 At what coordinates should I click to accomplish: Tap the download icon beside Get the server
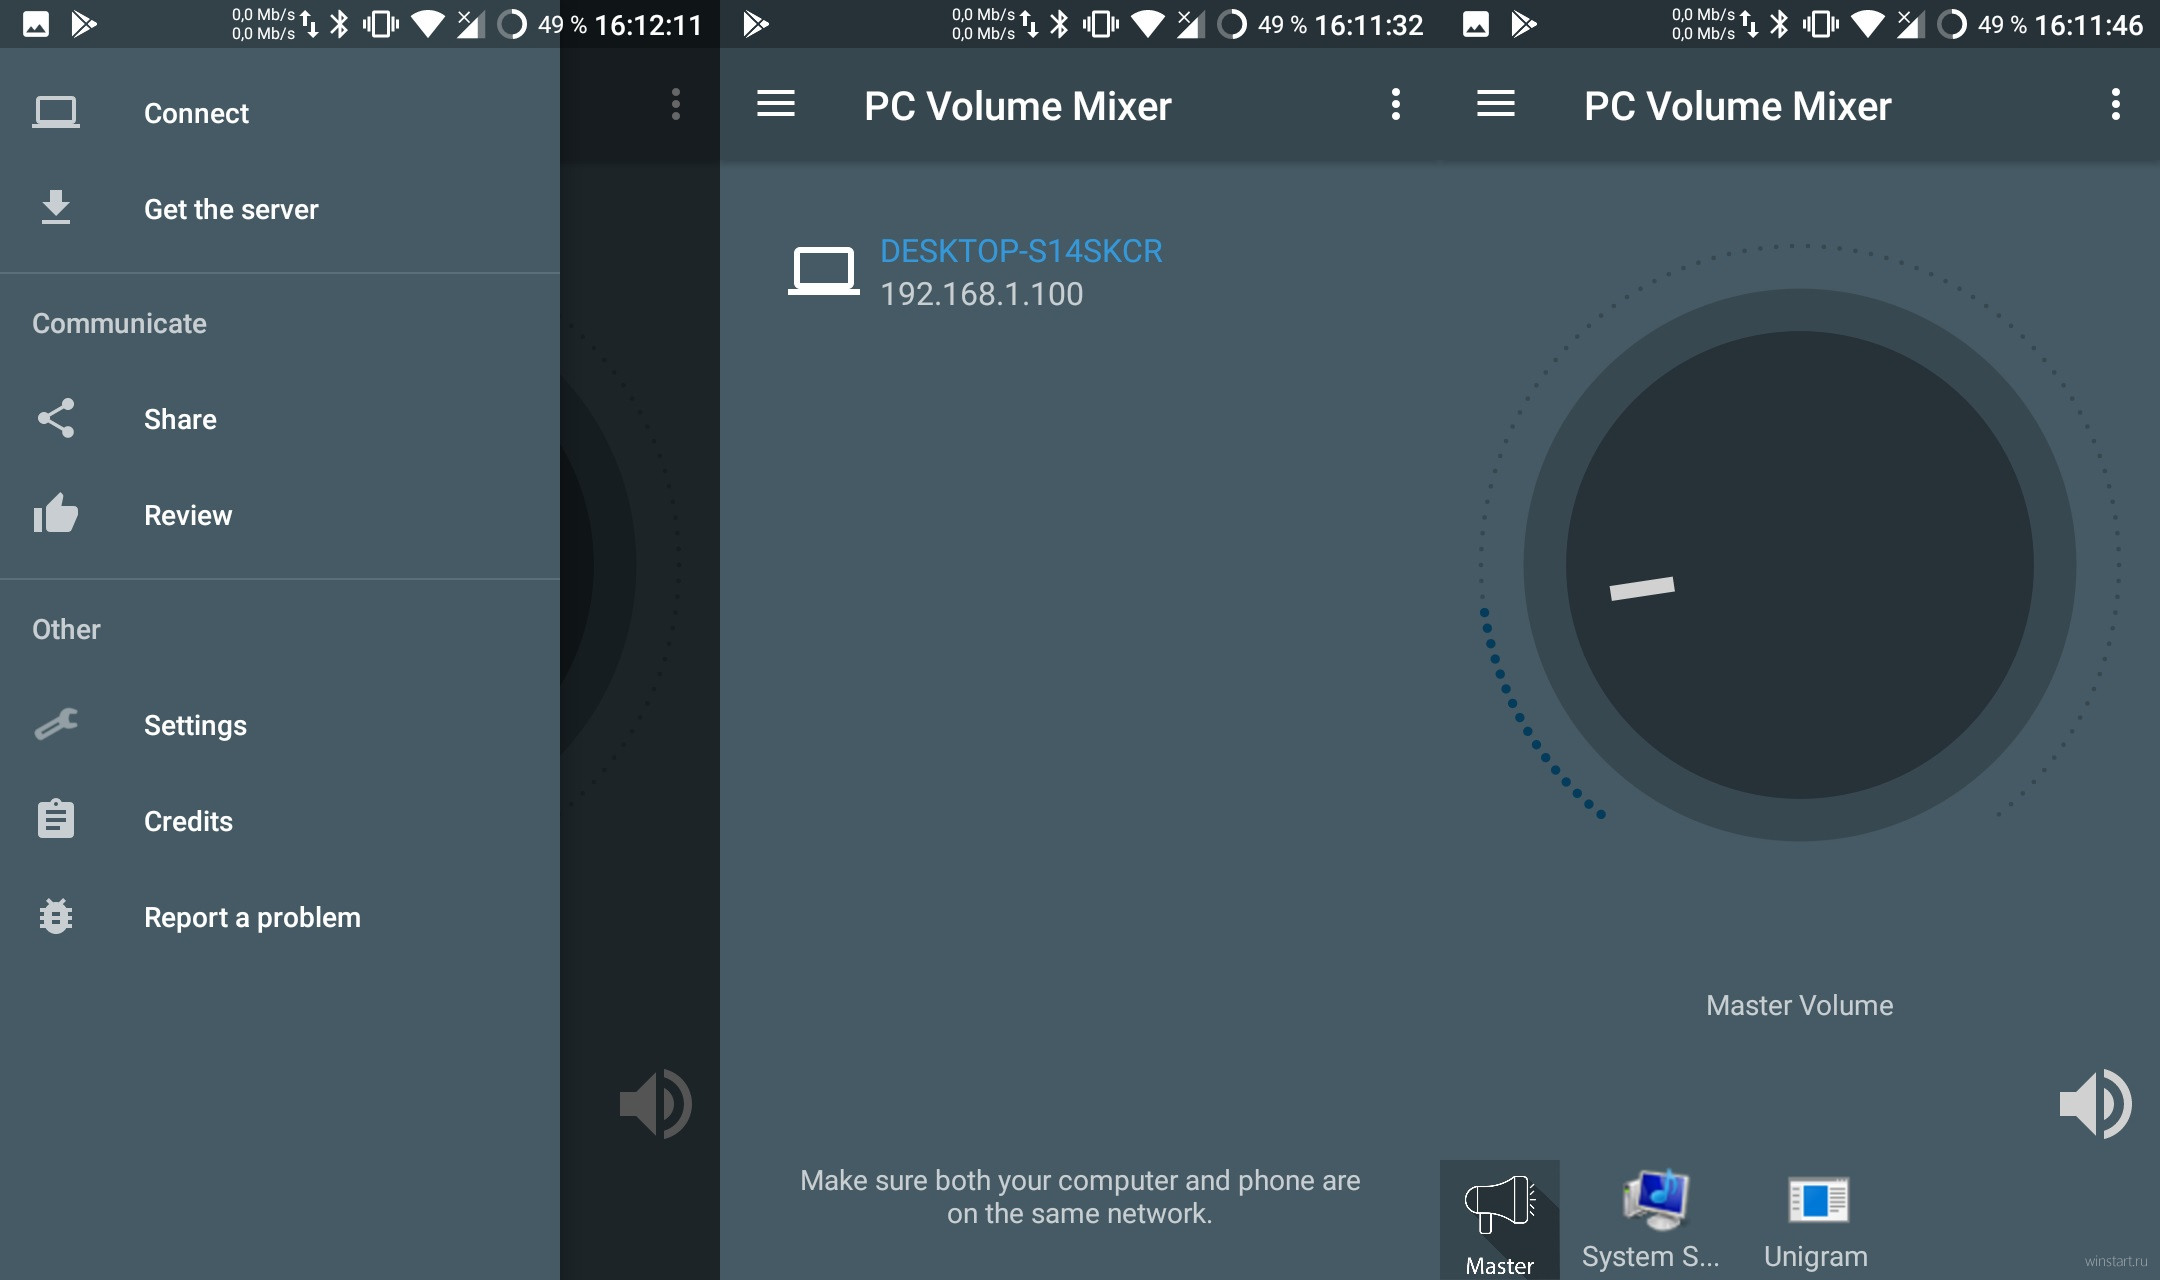[x=56, y=207]
